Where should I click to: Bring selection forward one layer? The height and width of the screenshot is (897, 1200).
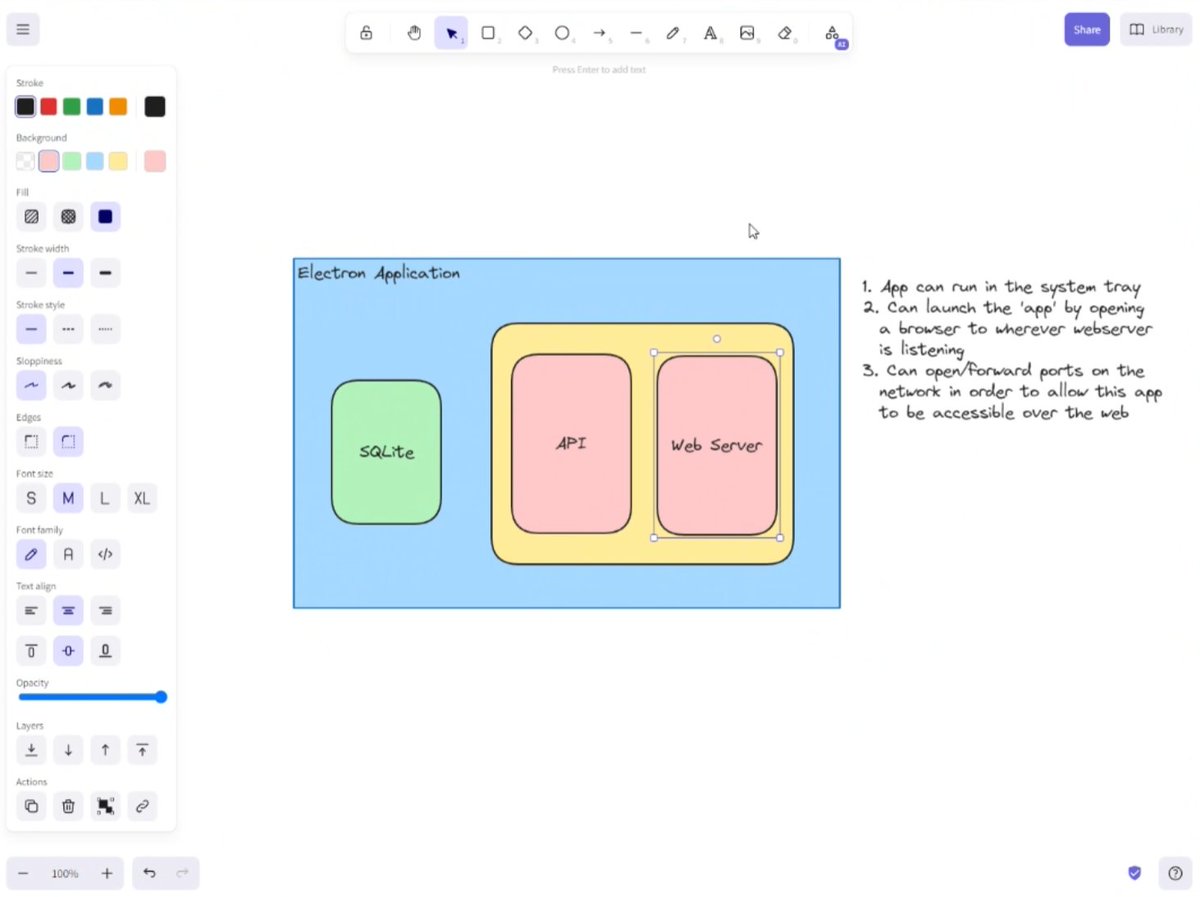point(105,750)
